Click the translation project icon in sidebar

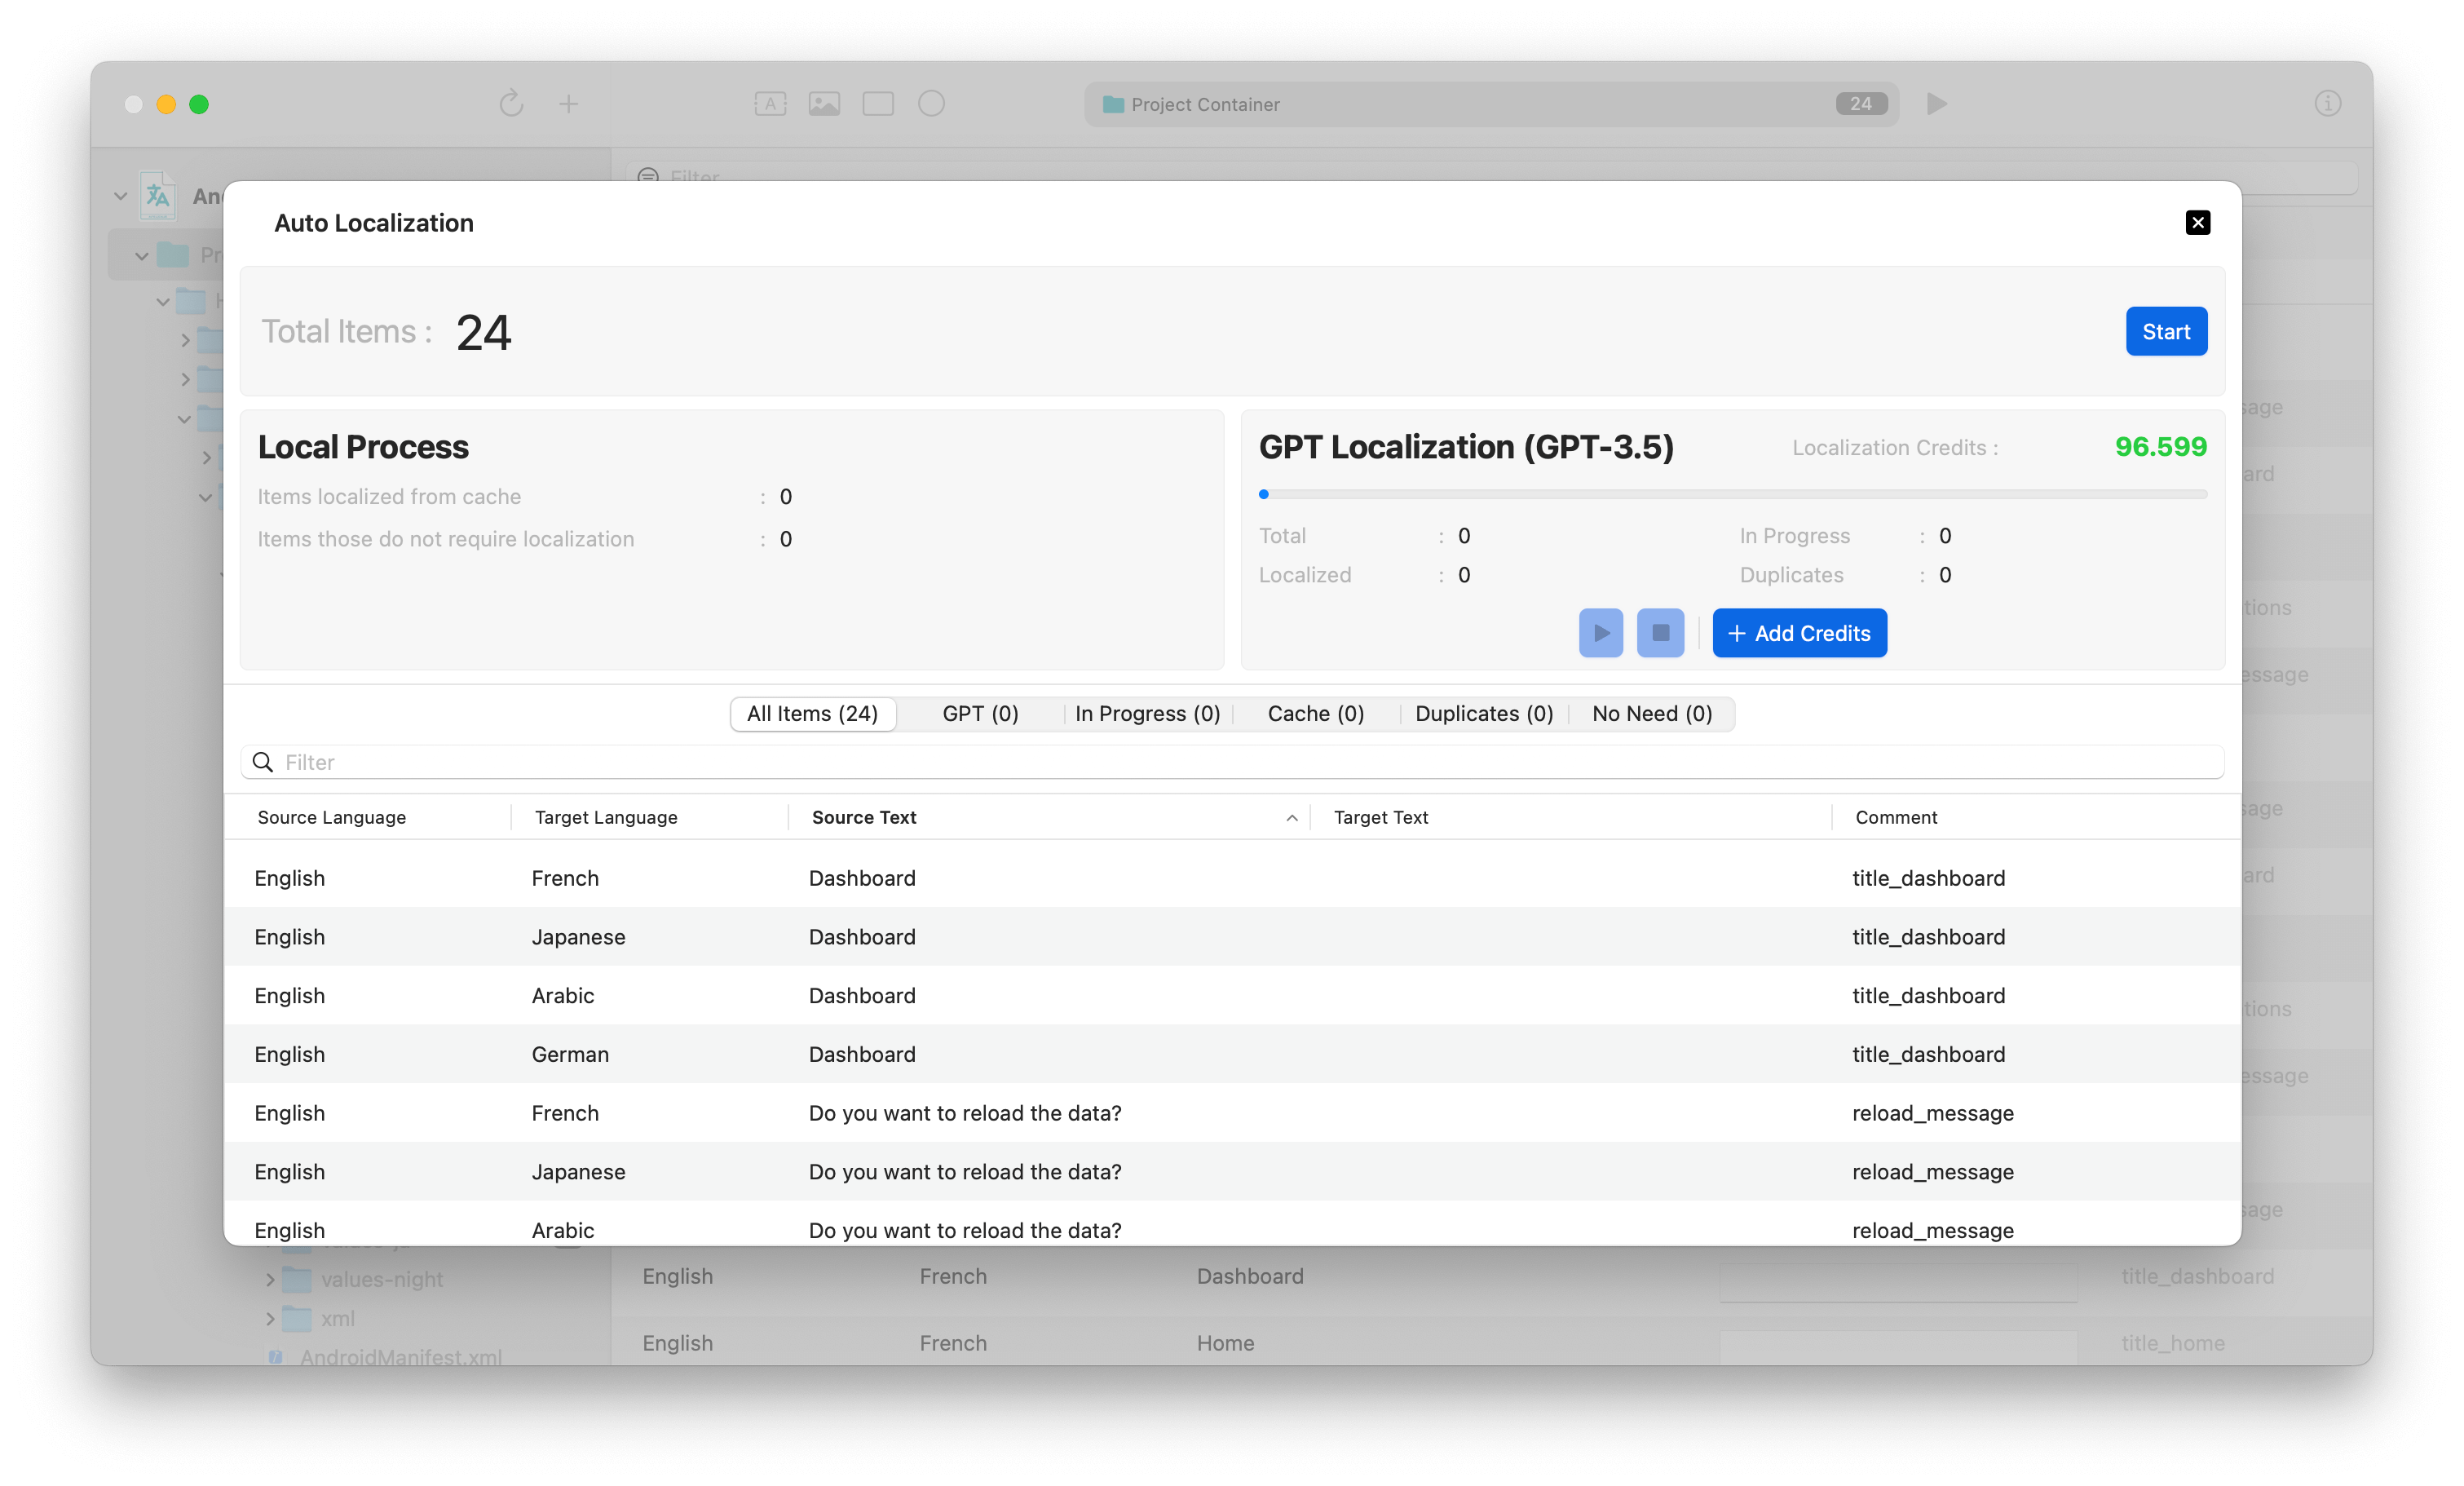158,195
